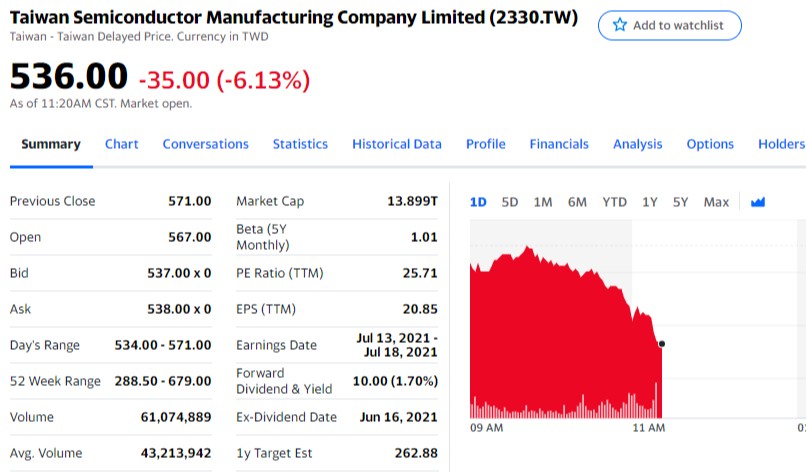Add stock to watchlist

[x=670, y=25]
